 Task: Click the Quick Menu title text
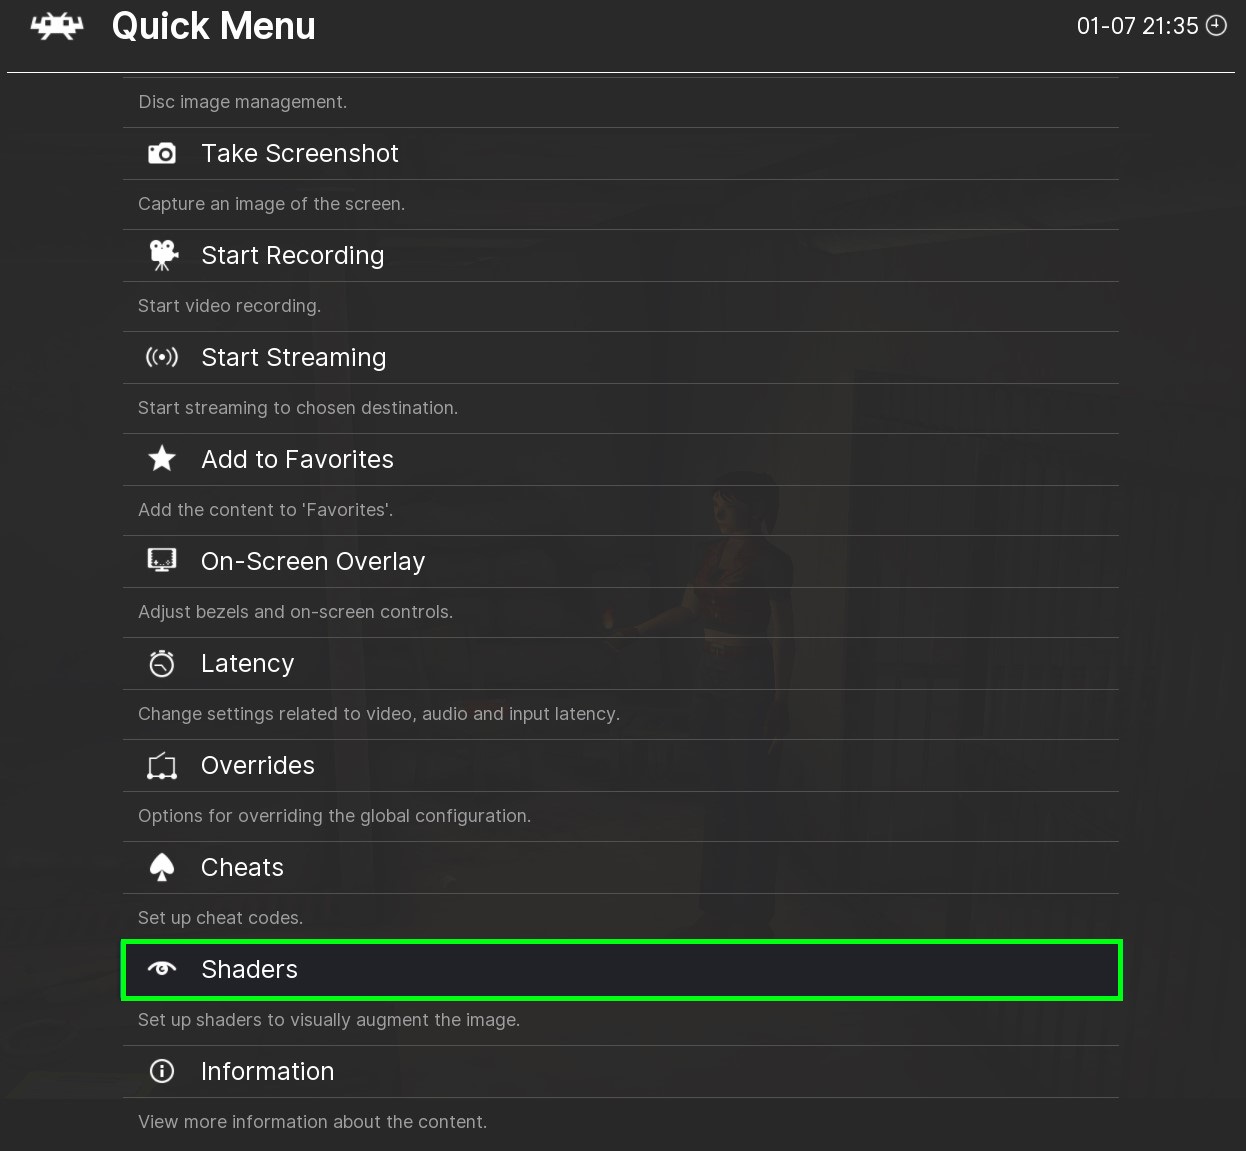[213, 26]
